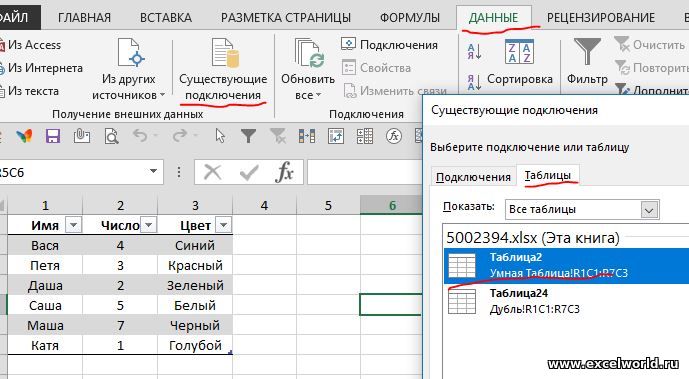Click the pivot table icon in quick toolbar

[336, 136]
